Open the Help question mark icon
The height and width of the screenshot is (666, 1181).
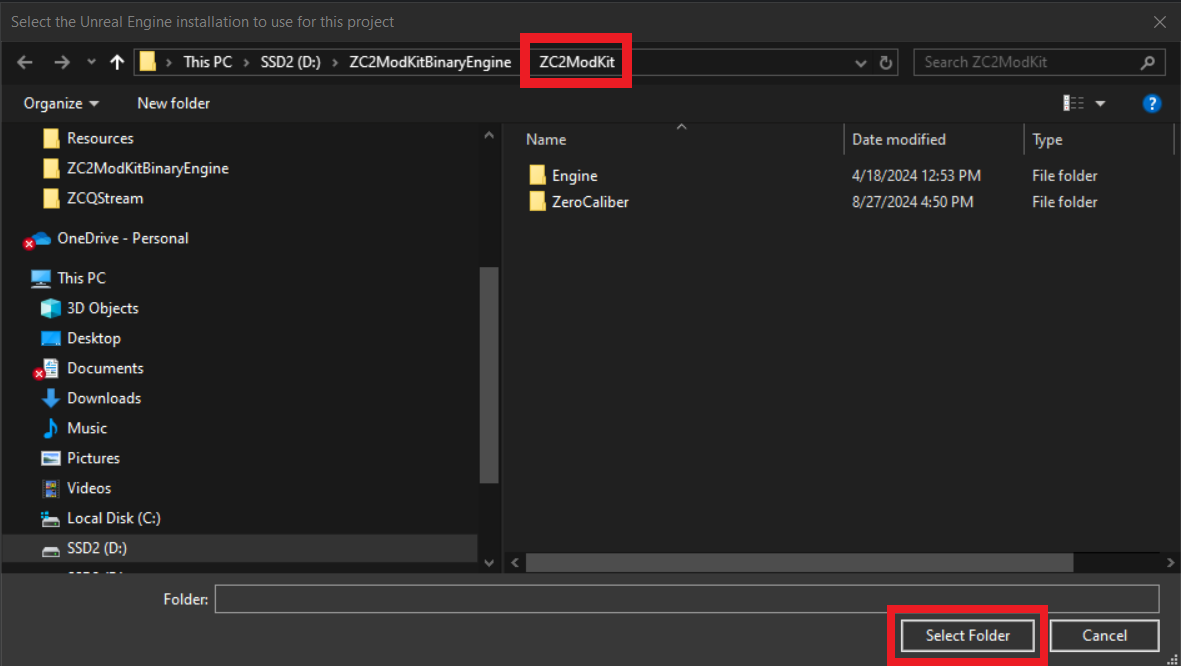pos(1151,103)
